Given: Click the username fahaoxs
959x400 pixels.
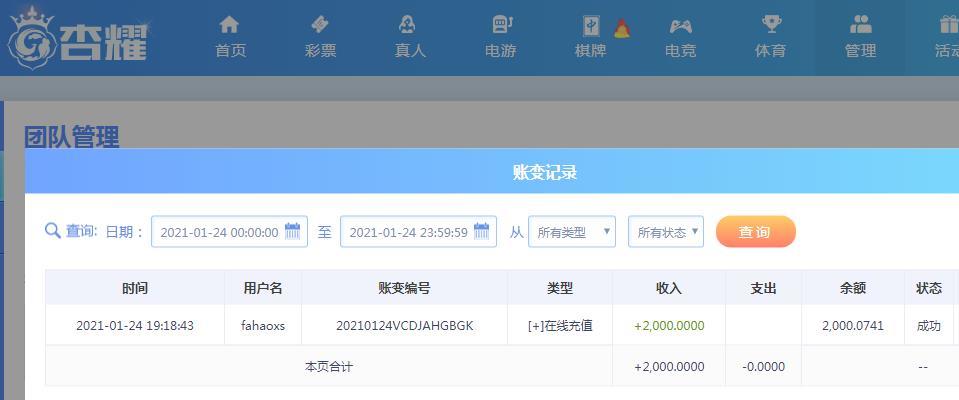Looking at the screenshot, I should [x=263, y=326].
